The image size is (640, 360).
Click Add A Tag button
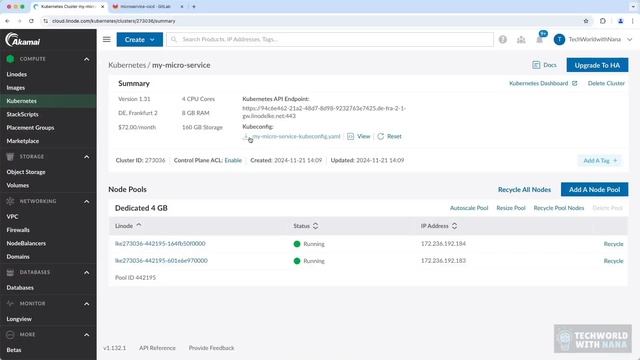(x=600, y=160)
